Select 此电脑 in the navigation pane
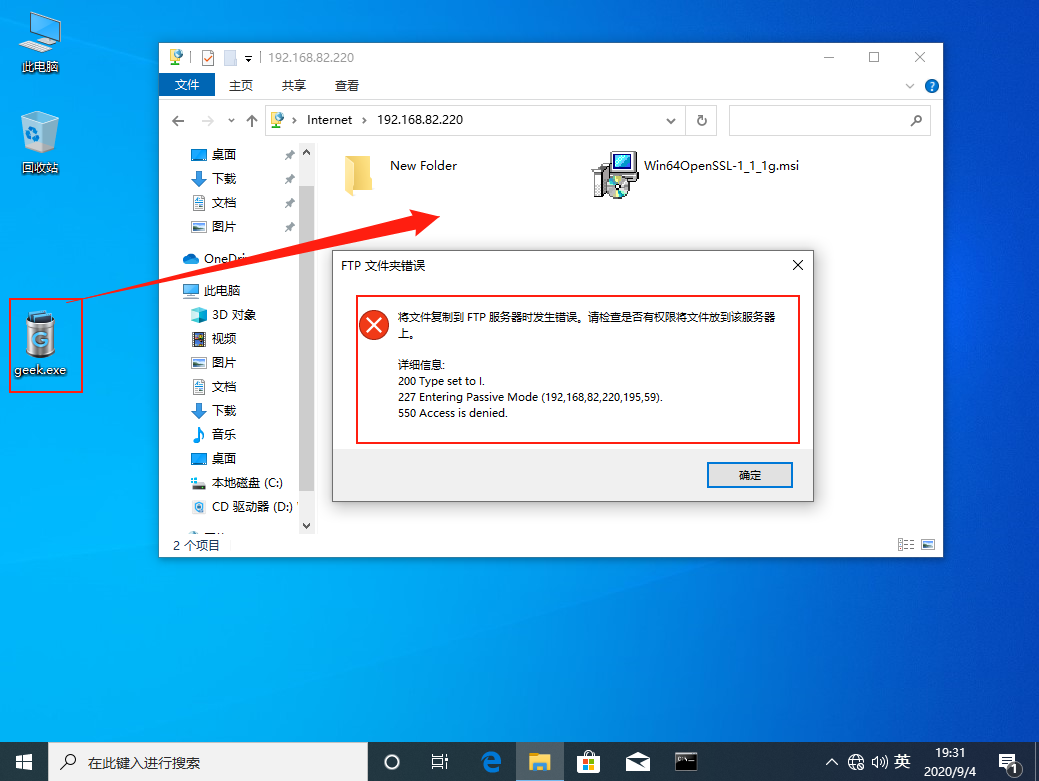Image resolution: width=1039 pixels, height=781 pixels. tap(212, 290)
